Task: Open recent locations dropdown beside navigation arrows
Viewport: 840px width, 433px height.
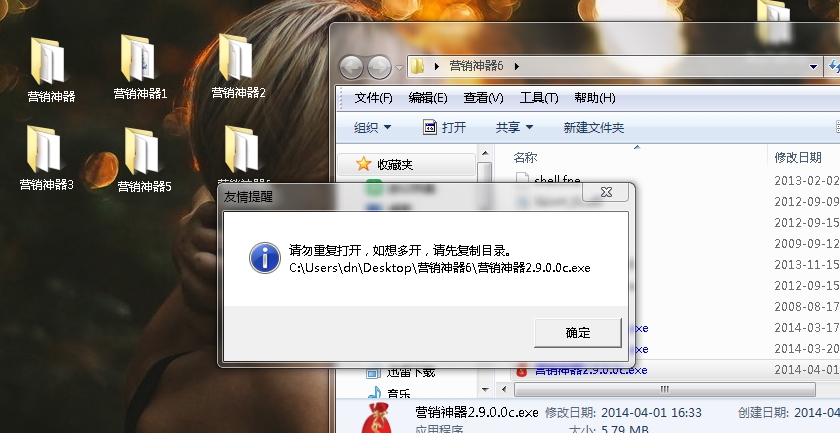Action: coord(399,68)
